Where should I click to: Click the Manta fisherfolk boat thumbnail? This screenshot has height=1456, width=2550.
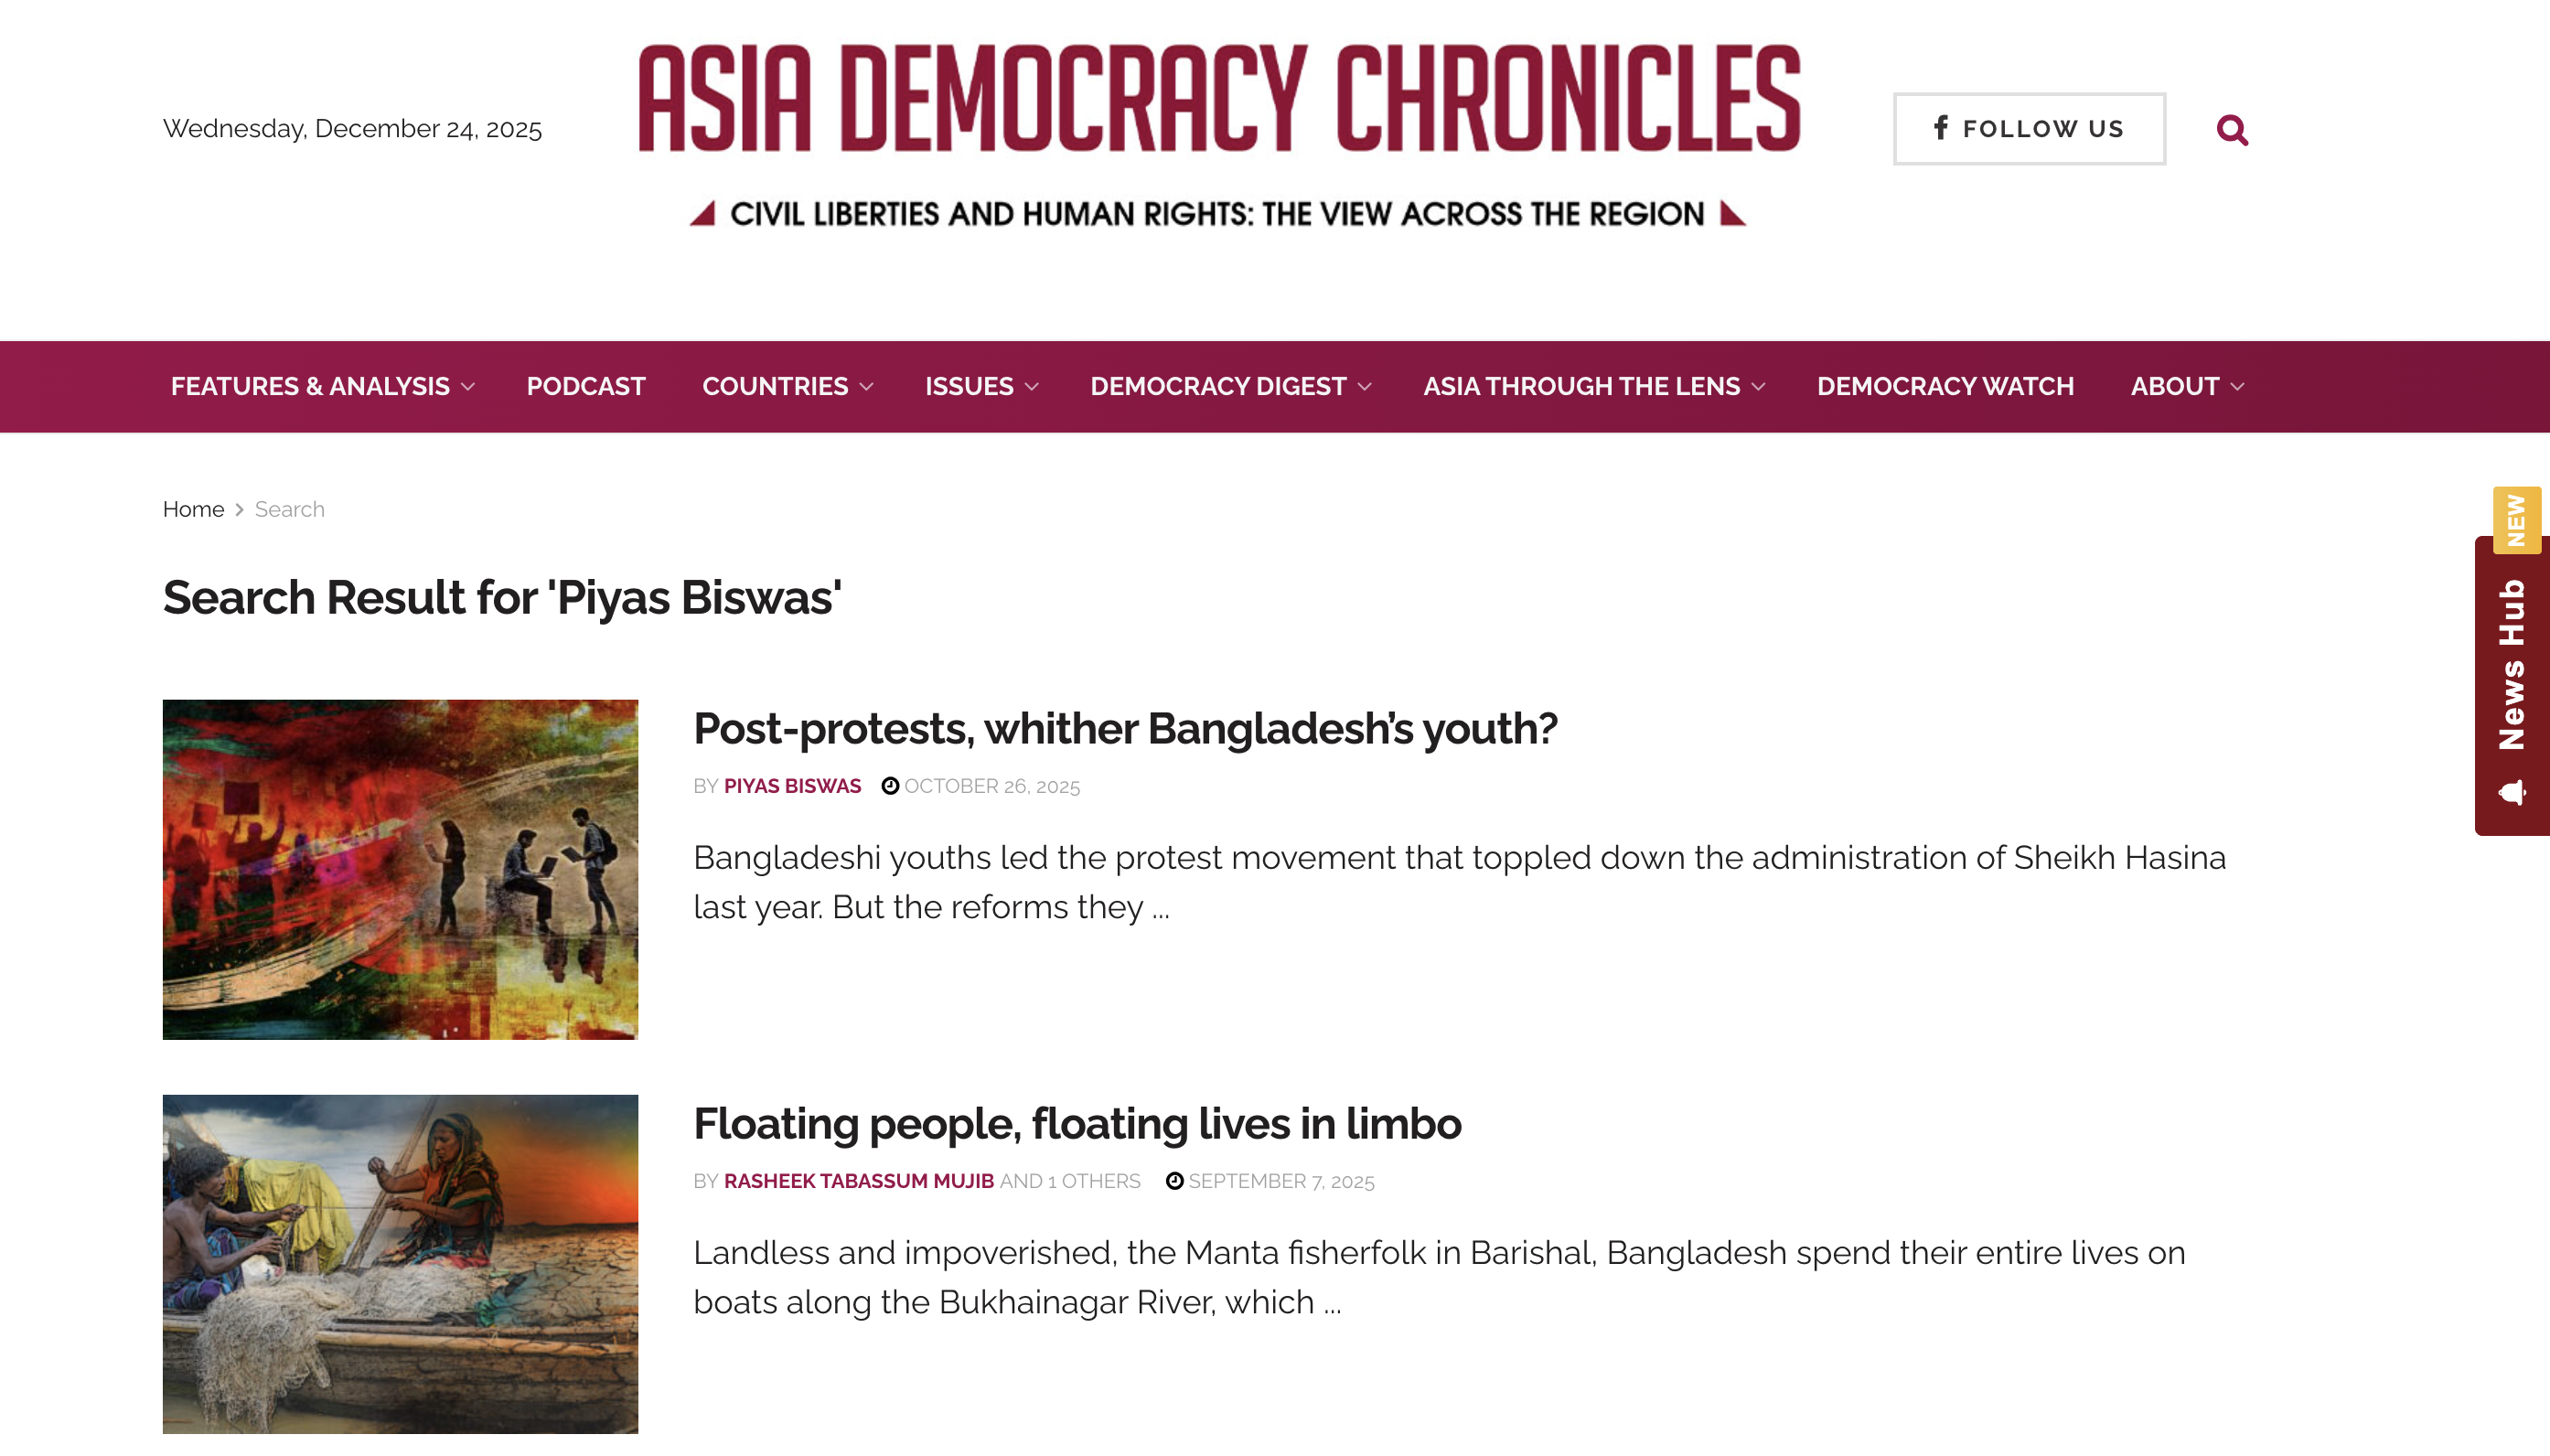[x=400, y=1264]
